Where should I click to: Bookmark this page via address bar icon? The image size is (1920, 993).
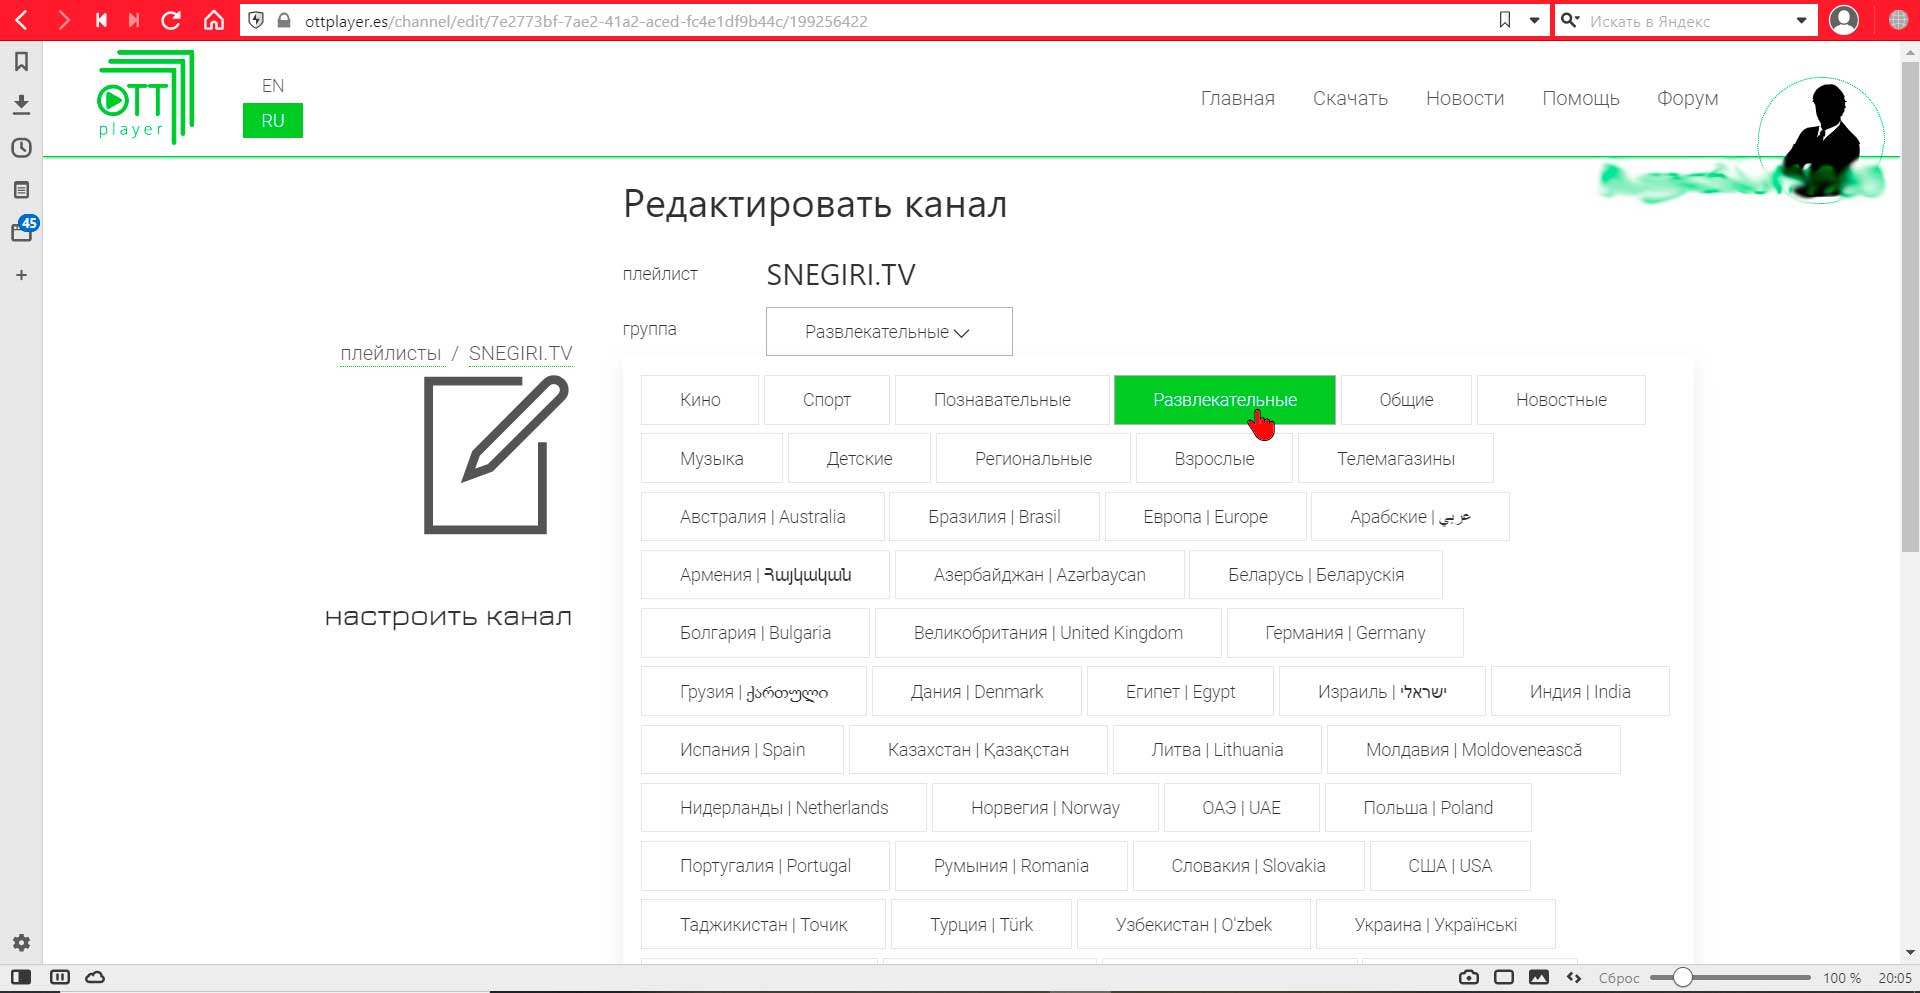[1504, 20]
